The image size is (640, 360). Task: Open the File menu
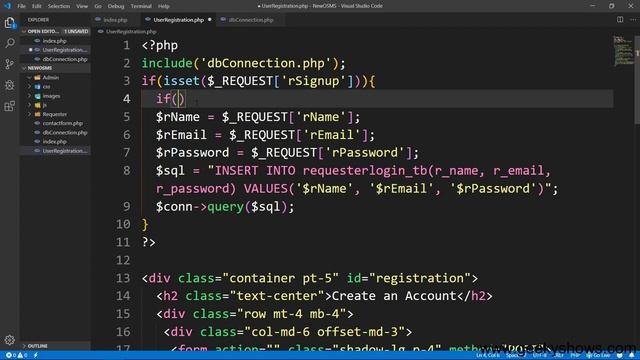coord(21,6)
